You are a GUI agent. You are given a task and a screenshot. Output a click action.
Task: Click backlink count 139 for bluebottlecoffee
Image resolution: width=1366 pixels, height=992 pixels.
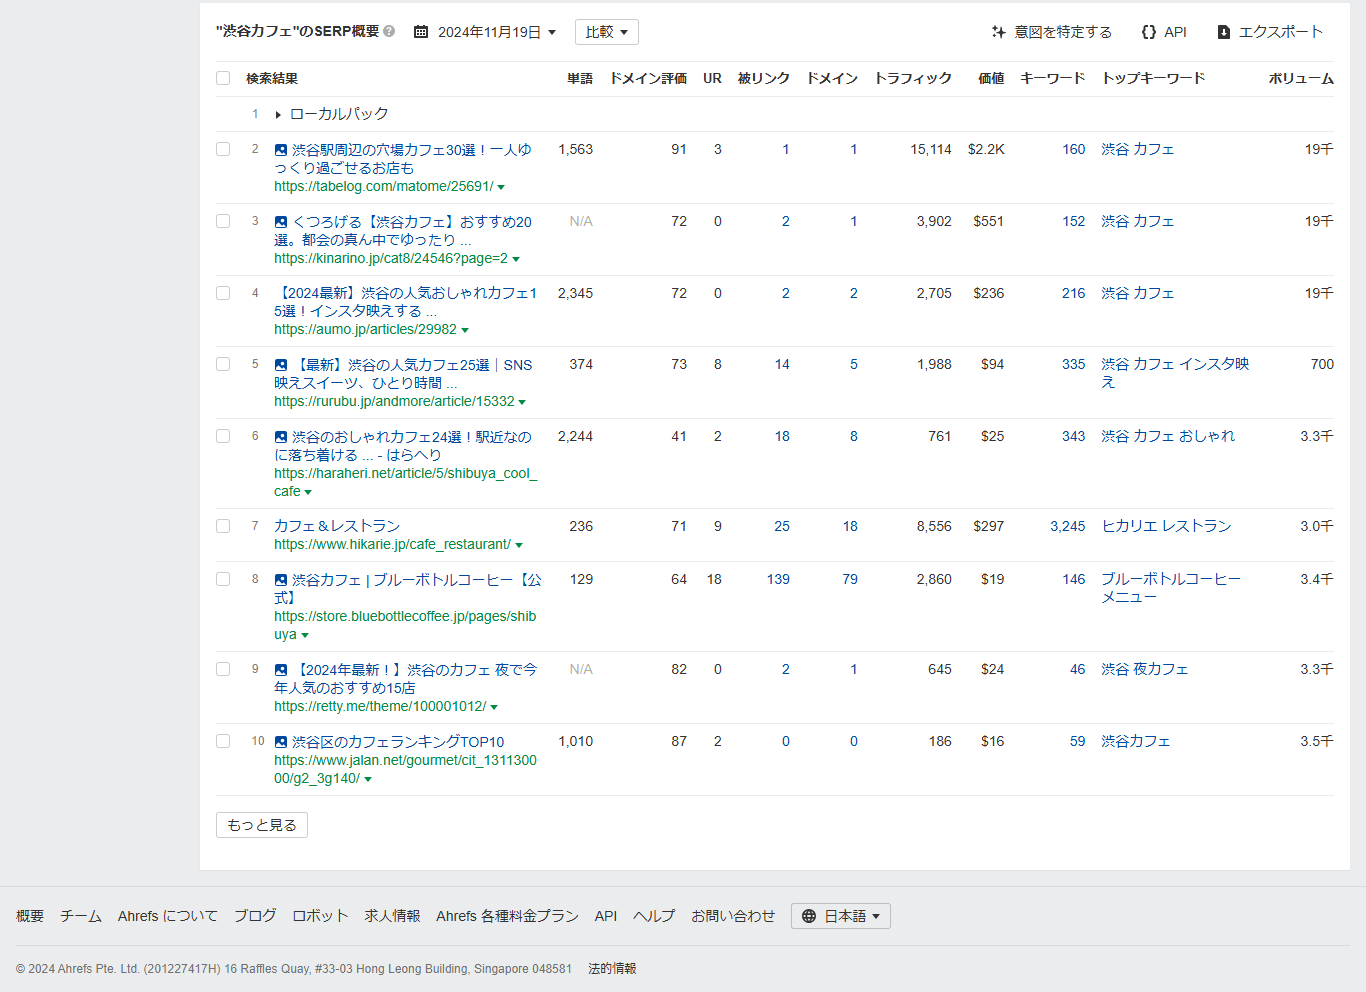pyautogui.click(x=778, y=579)
